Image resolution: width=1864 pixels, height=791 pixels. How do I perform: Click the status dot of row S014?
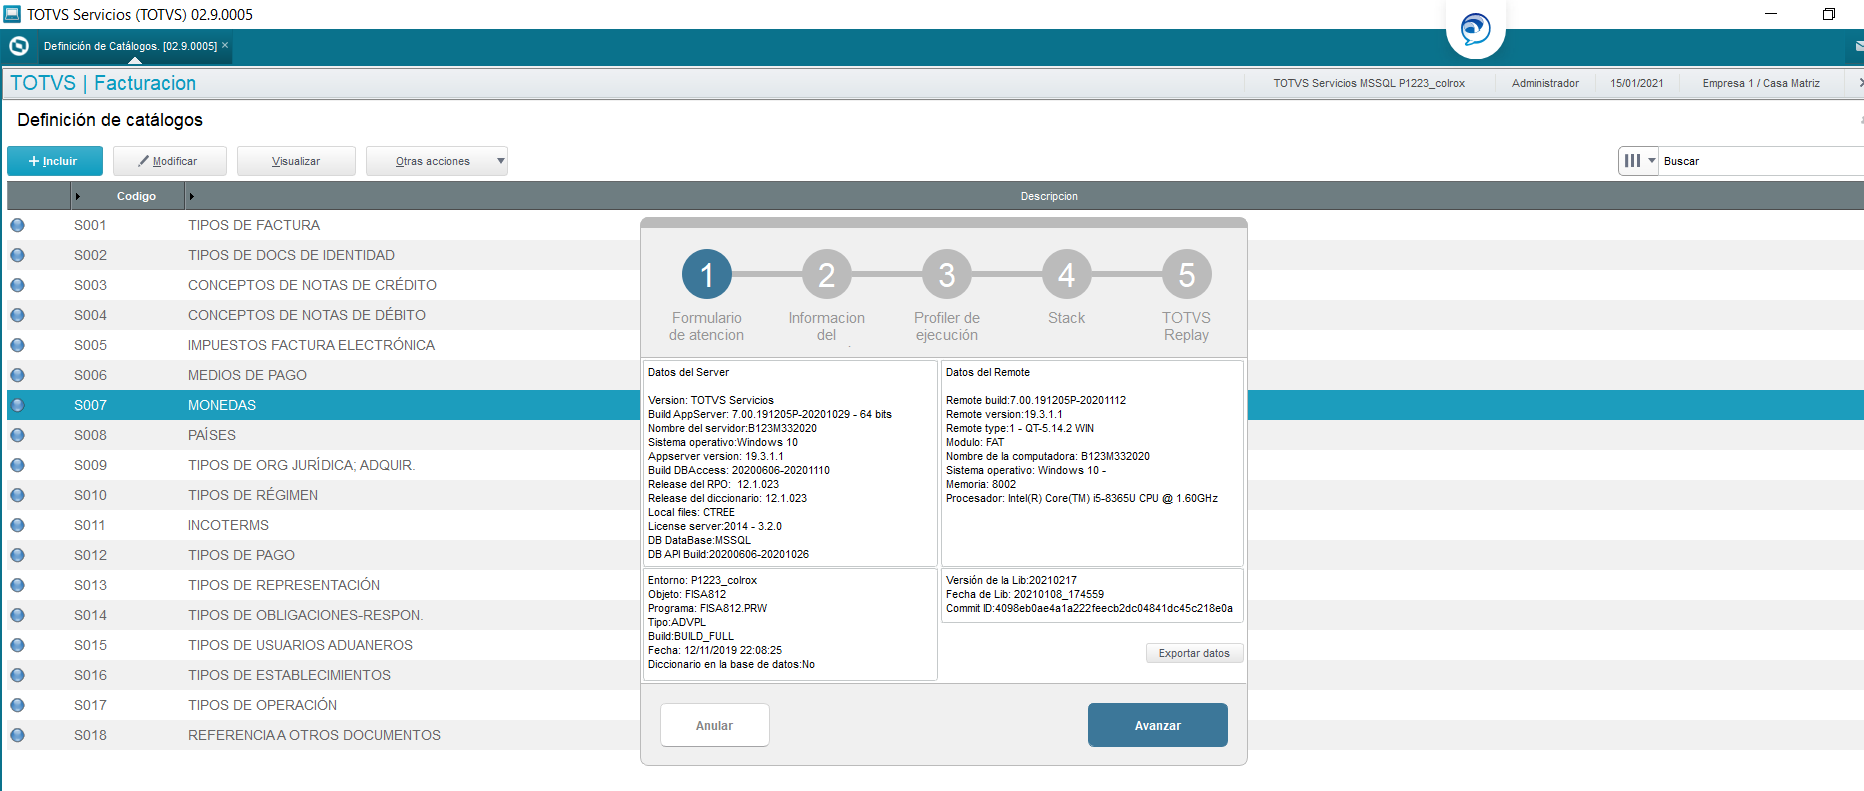[x=18, y=615]
